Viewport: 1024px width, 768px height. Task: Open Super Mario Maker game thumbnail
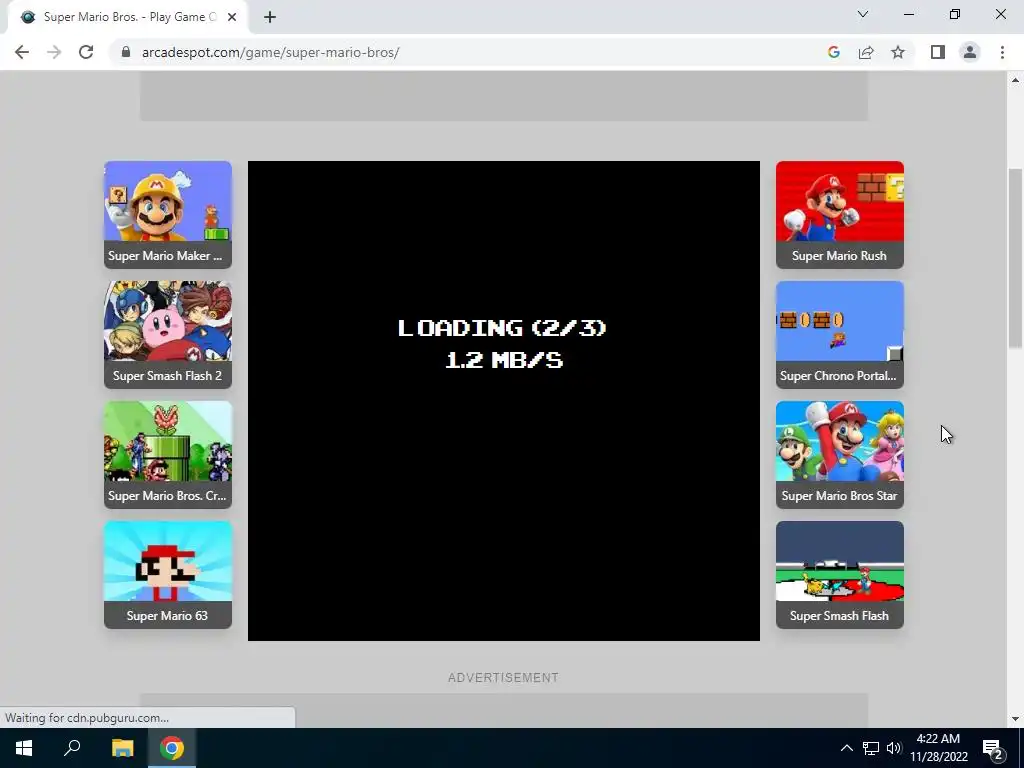coord(168,215)
